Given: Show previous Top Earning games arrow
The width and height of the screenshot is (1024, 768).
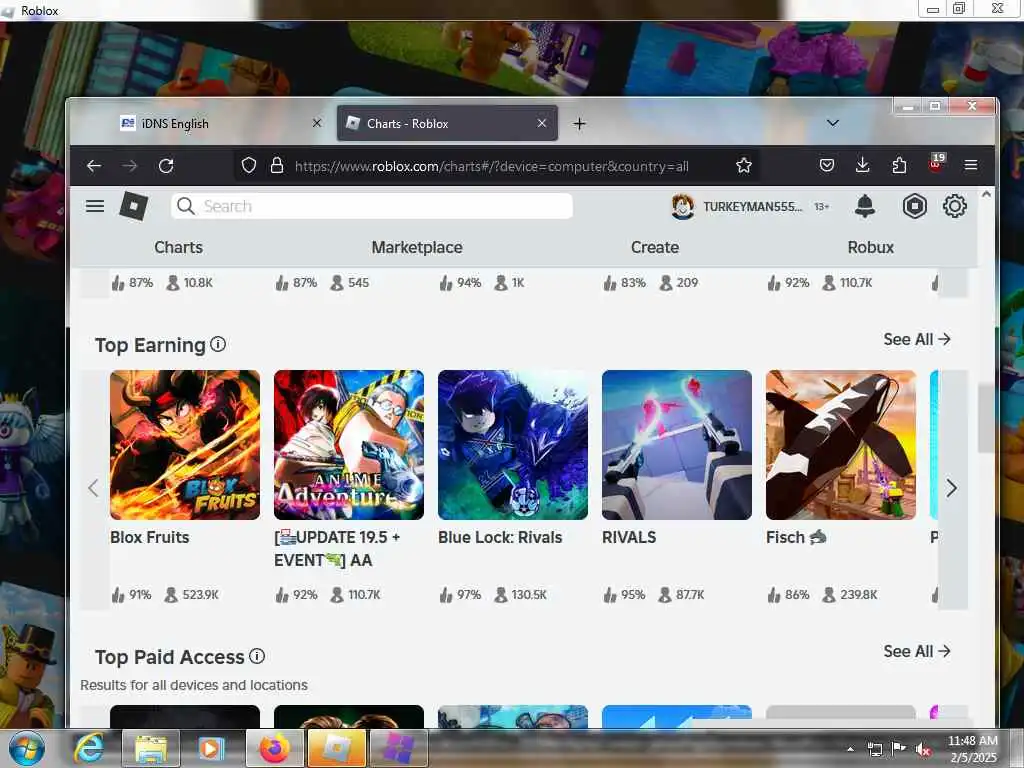Looking at the screenshot, I should [93, 488].
